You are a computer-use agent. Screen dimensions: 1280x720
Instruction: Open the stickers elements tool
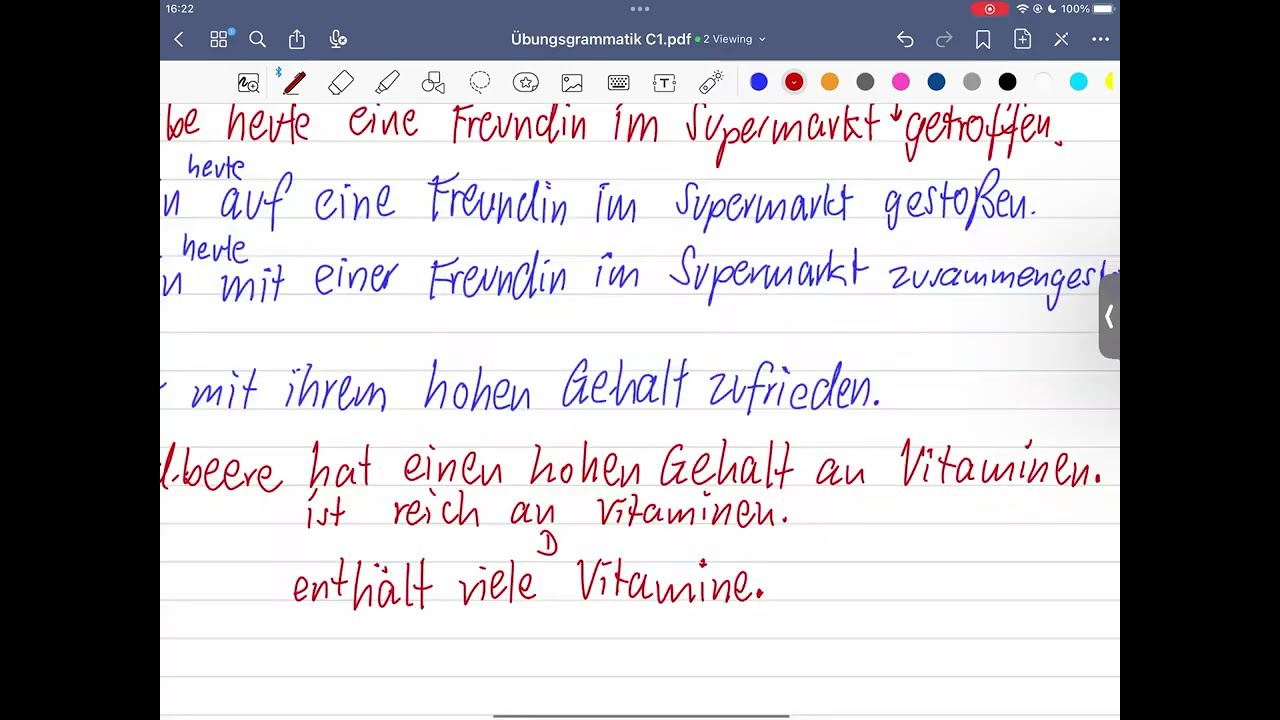pyautogui.click(x=526, y=82)
